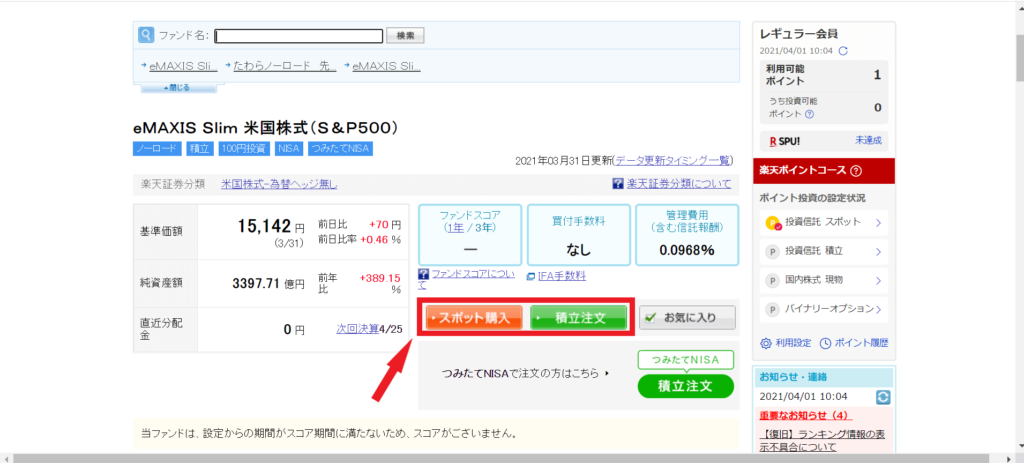Open IFA手数料 link
The height and width of the screenshot is (463, 1024).
pyautogui.click(x=562, y=276)
